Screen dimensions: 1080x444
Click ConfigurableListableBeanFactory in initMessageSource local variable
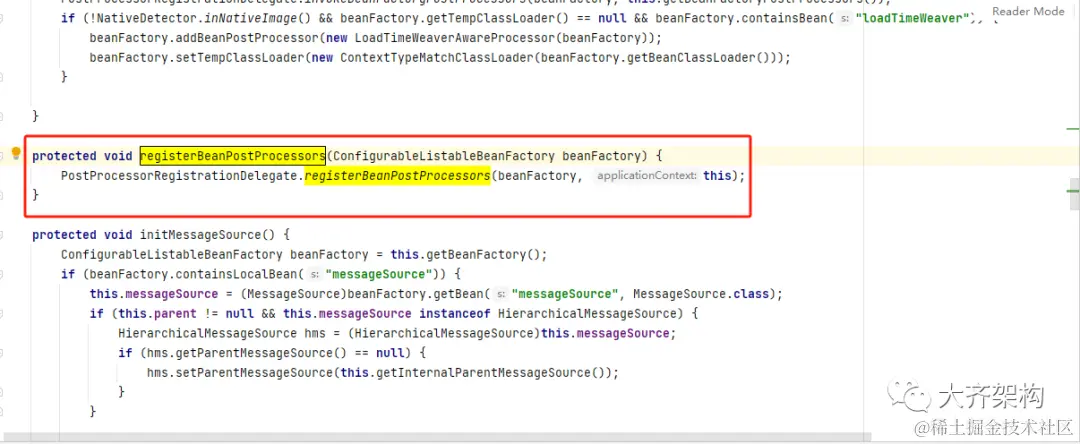coord(172,255)
